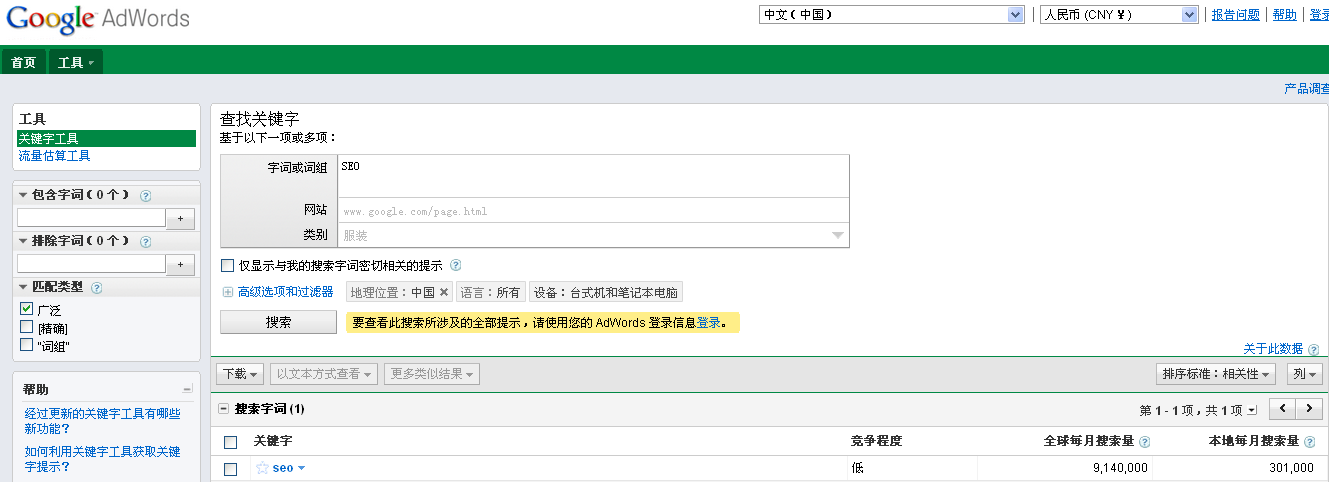Open the 流量估算工具 link
Image resolution: width=1329 pixels, height=482 pixels.
click(x=54, y=156)
